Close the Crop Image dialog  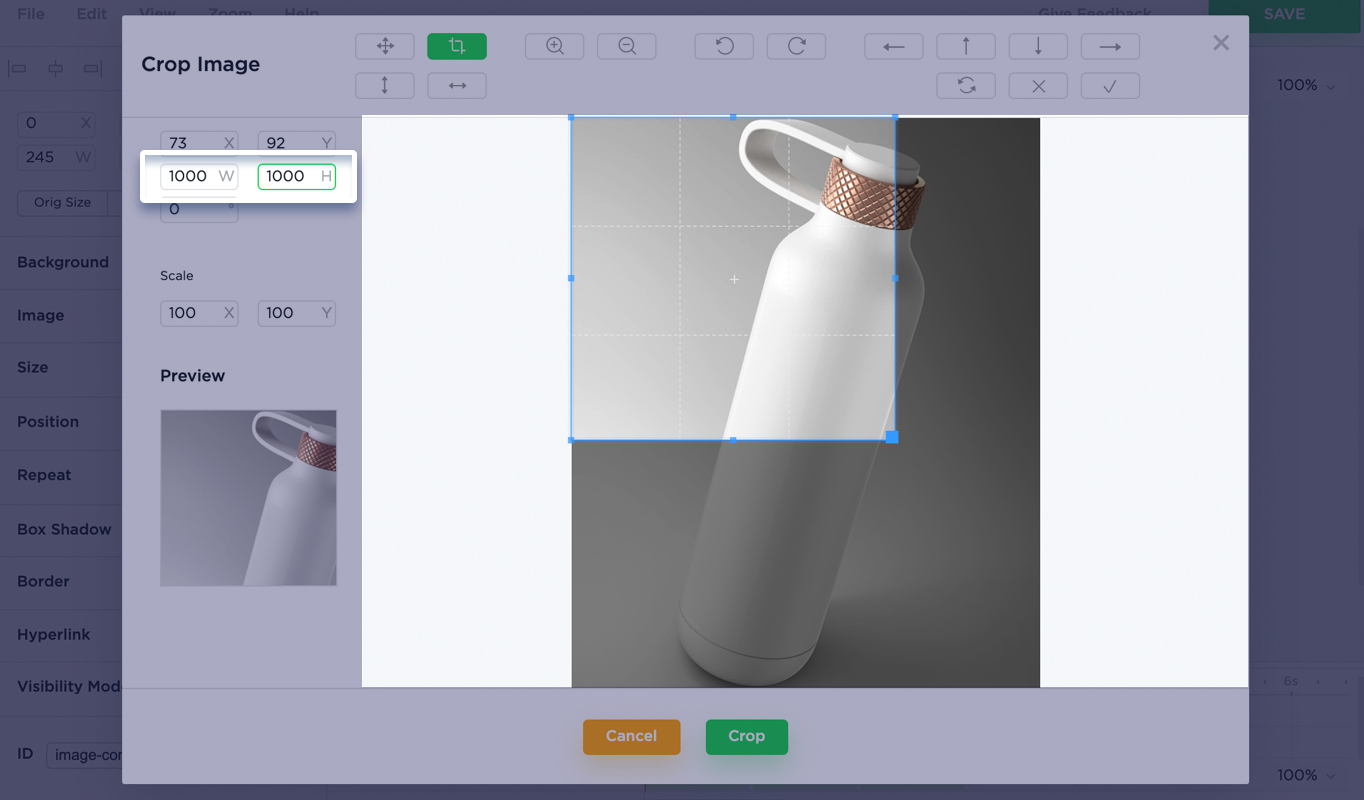point(1221,43)
